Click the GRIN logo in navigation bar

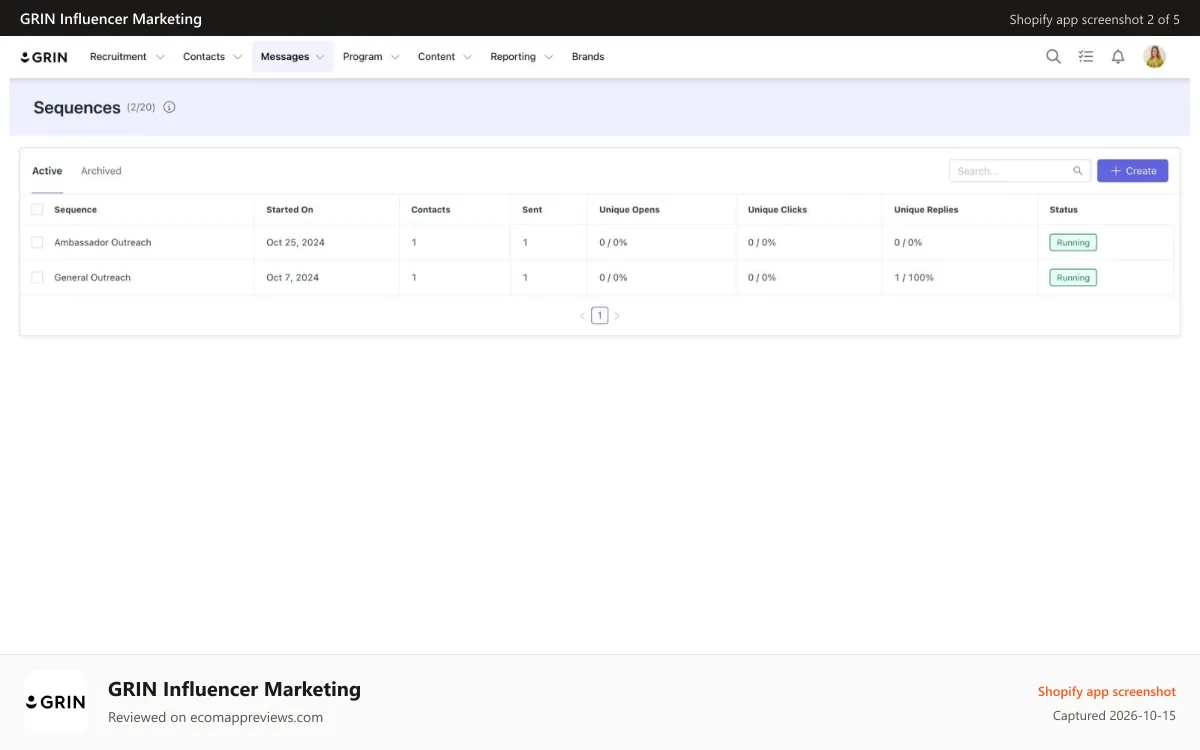tap(44, 57)
